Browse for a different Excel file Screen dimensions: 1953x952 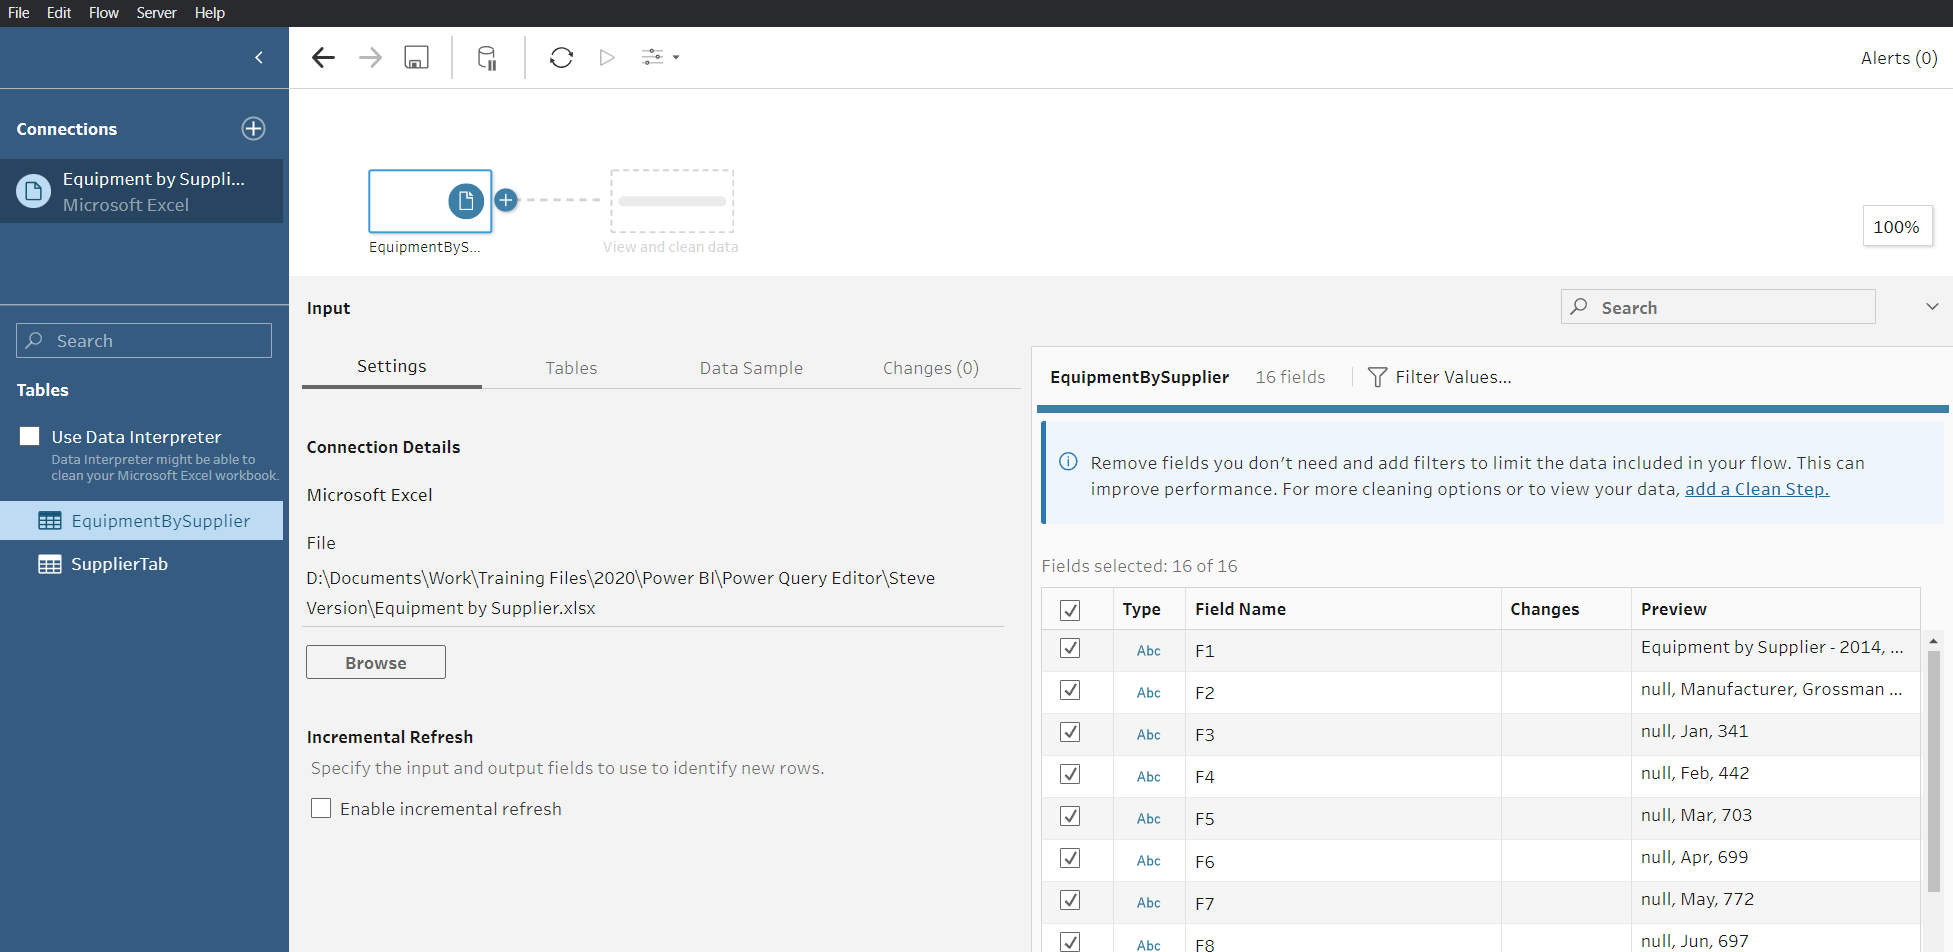click(x=375, y=662)
